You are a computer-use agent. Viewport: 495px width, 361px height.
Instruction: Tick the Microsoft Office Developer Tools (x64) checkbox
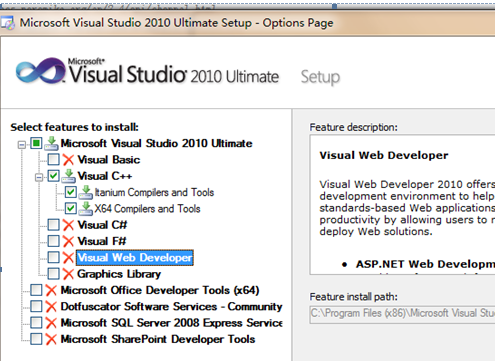(x=36, y=290)
